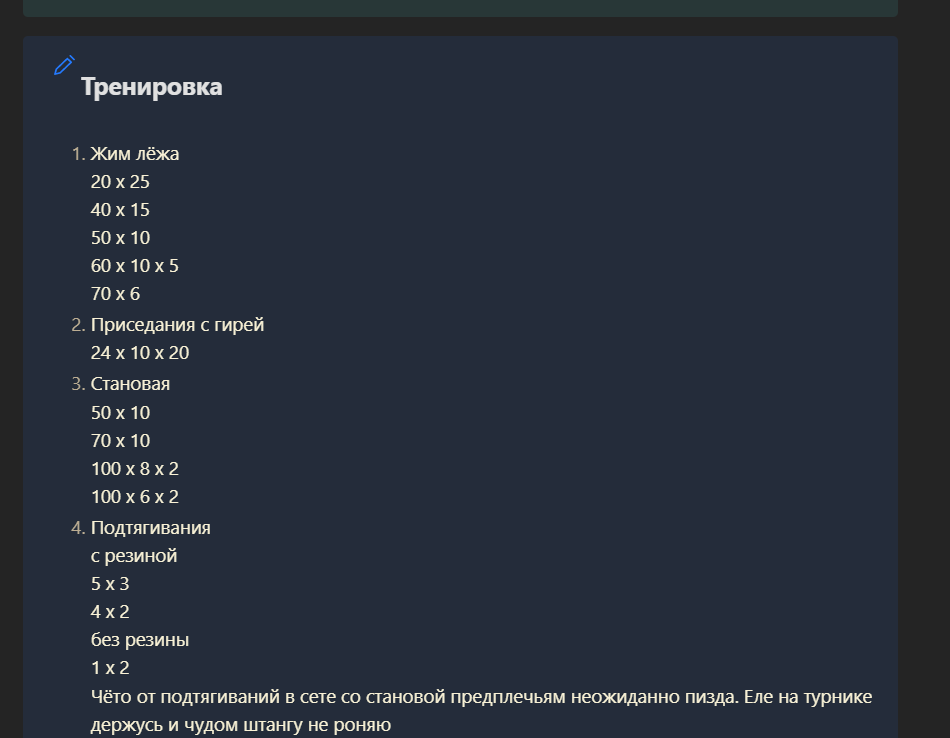Viewport: 950px width, 738px height.
Task: Click the Тренировка heading
Action: click(151, 87)
